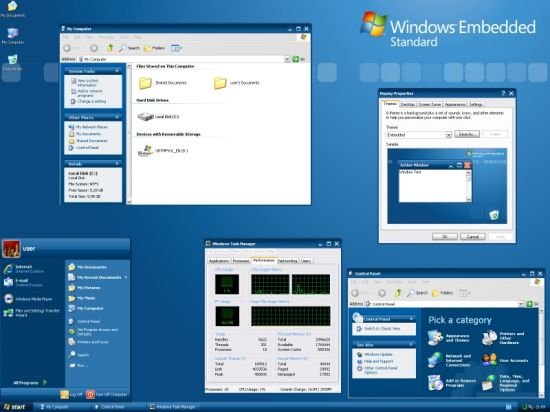Click View system information link
Screen dimensions: 550x412
(85, 83)
